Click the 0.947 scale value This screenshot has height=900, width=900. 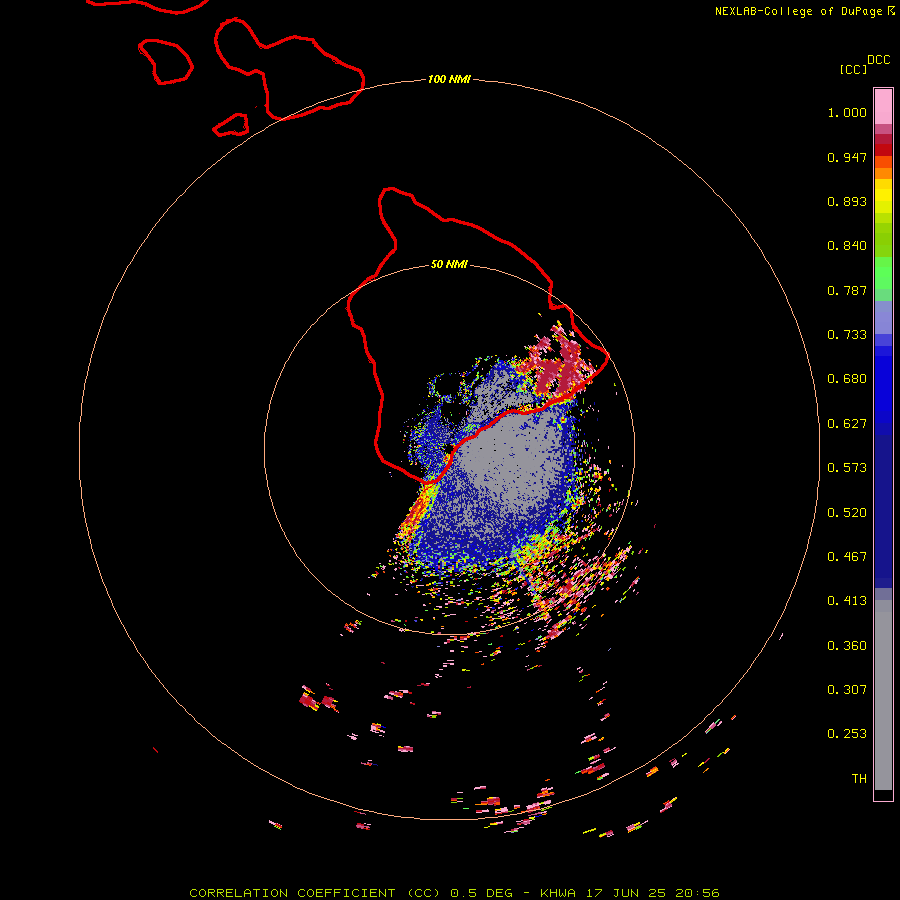pos(847,157)
